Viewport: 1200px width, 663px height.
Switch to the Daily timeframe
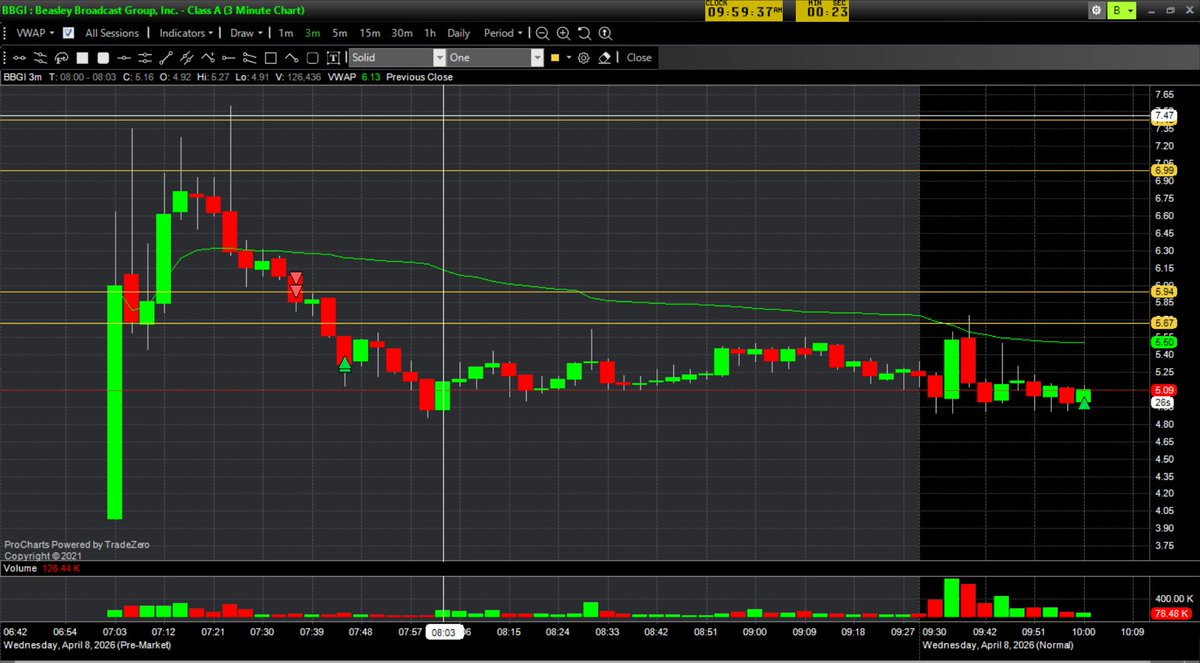click(458, 33)
